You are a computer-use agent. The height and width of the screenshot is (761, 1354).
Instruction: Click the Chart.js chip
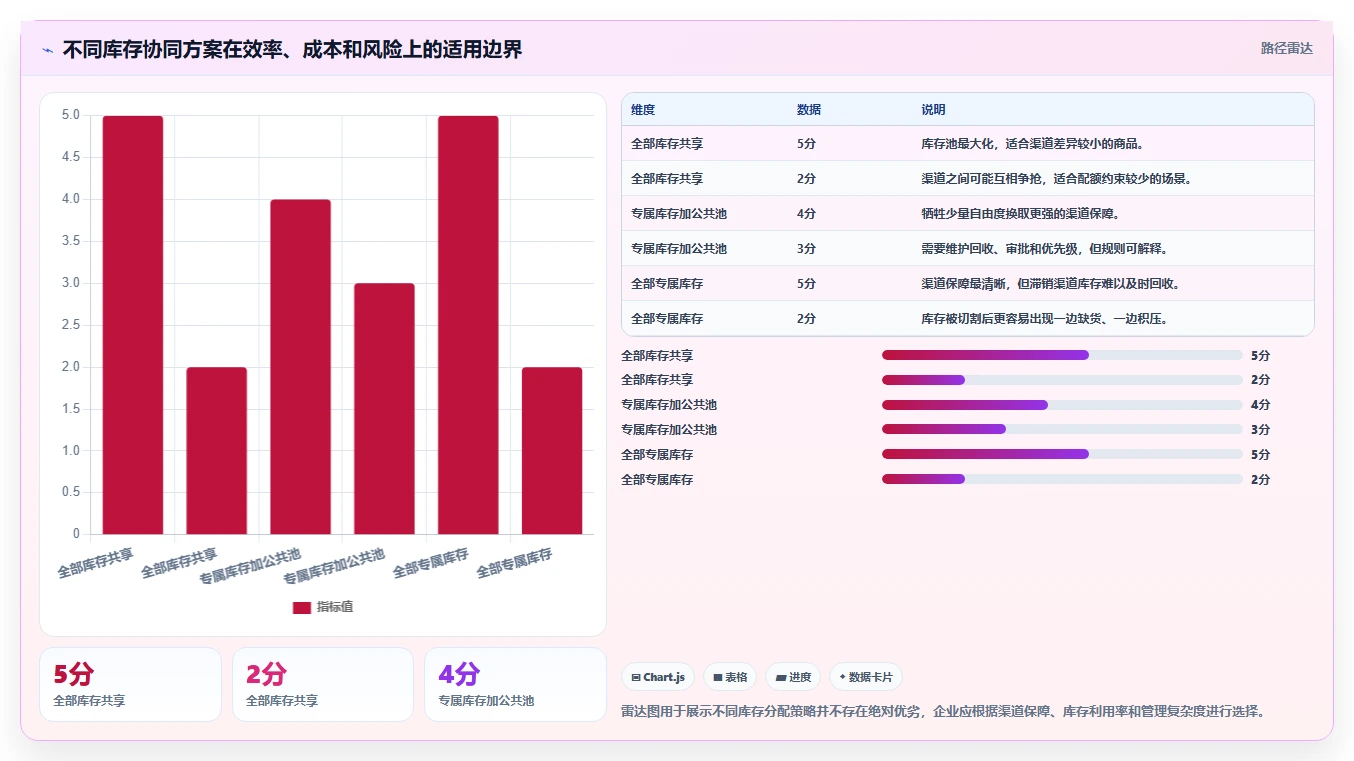point(658,677)
